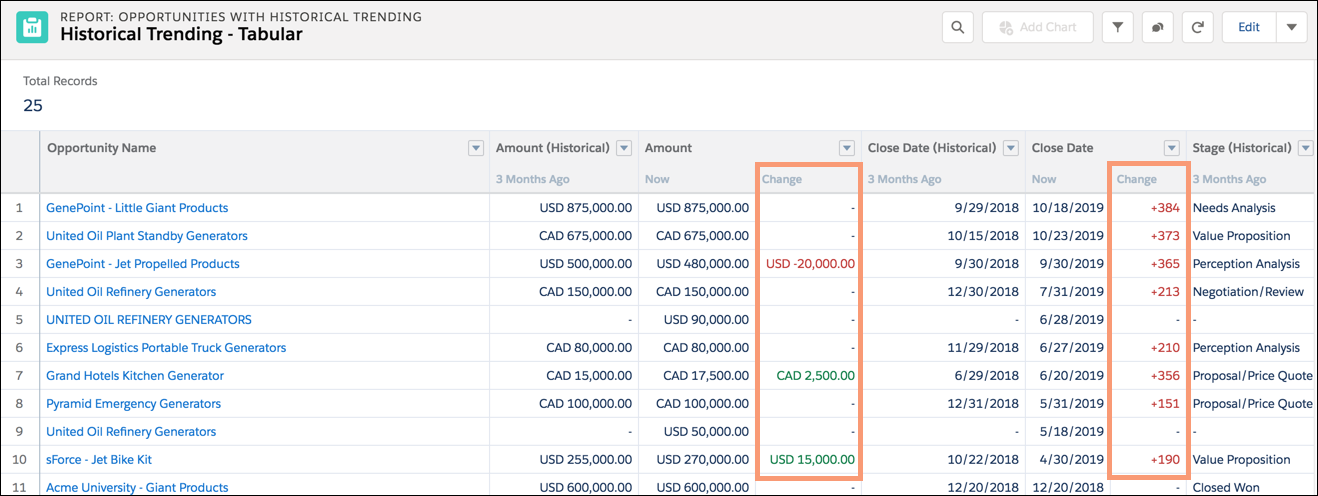Click the chatter comments icon
Viewport: 1318px width, 496px height.
pyautogui.click(x=1157, y=27)
